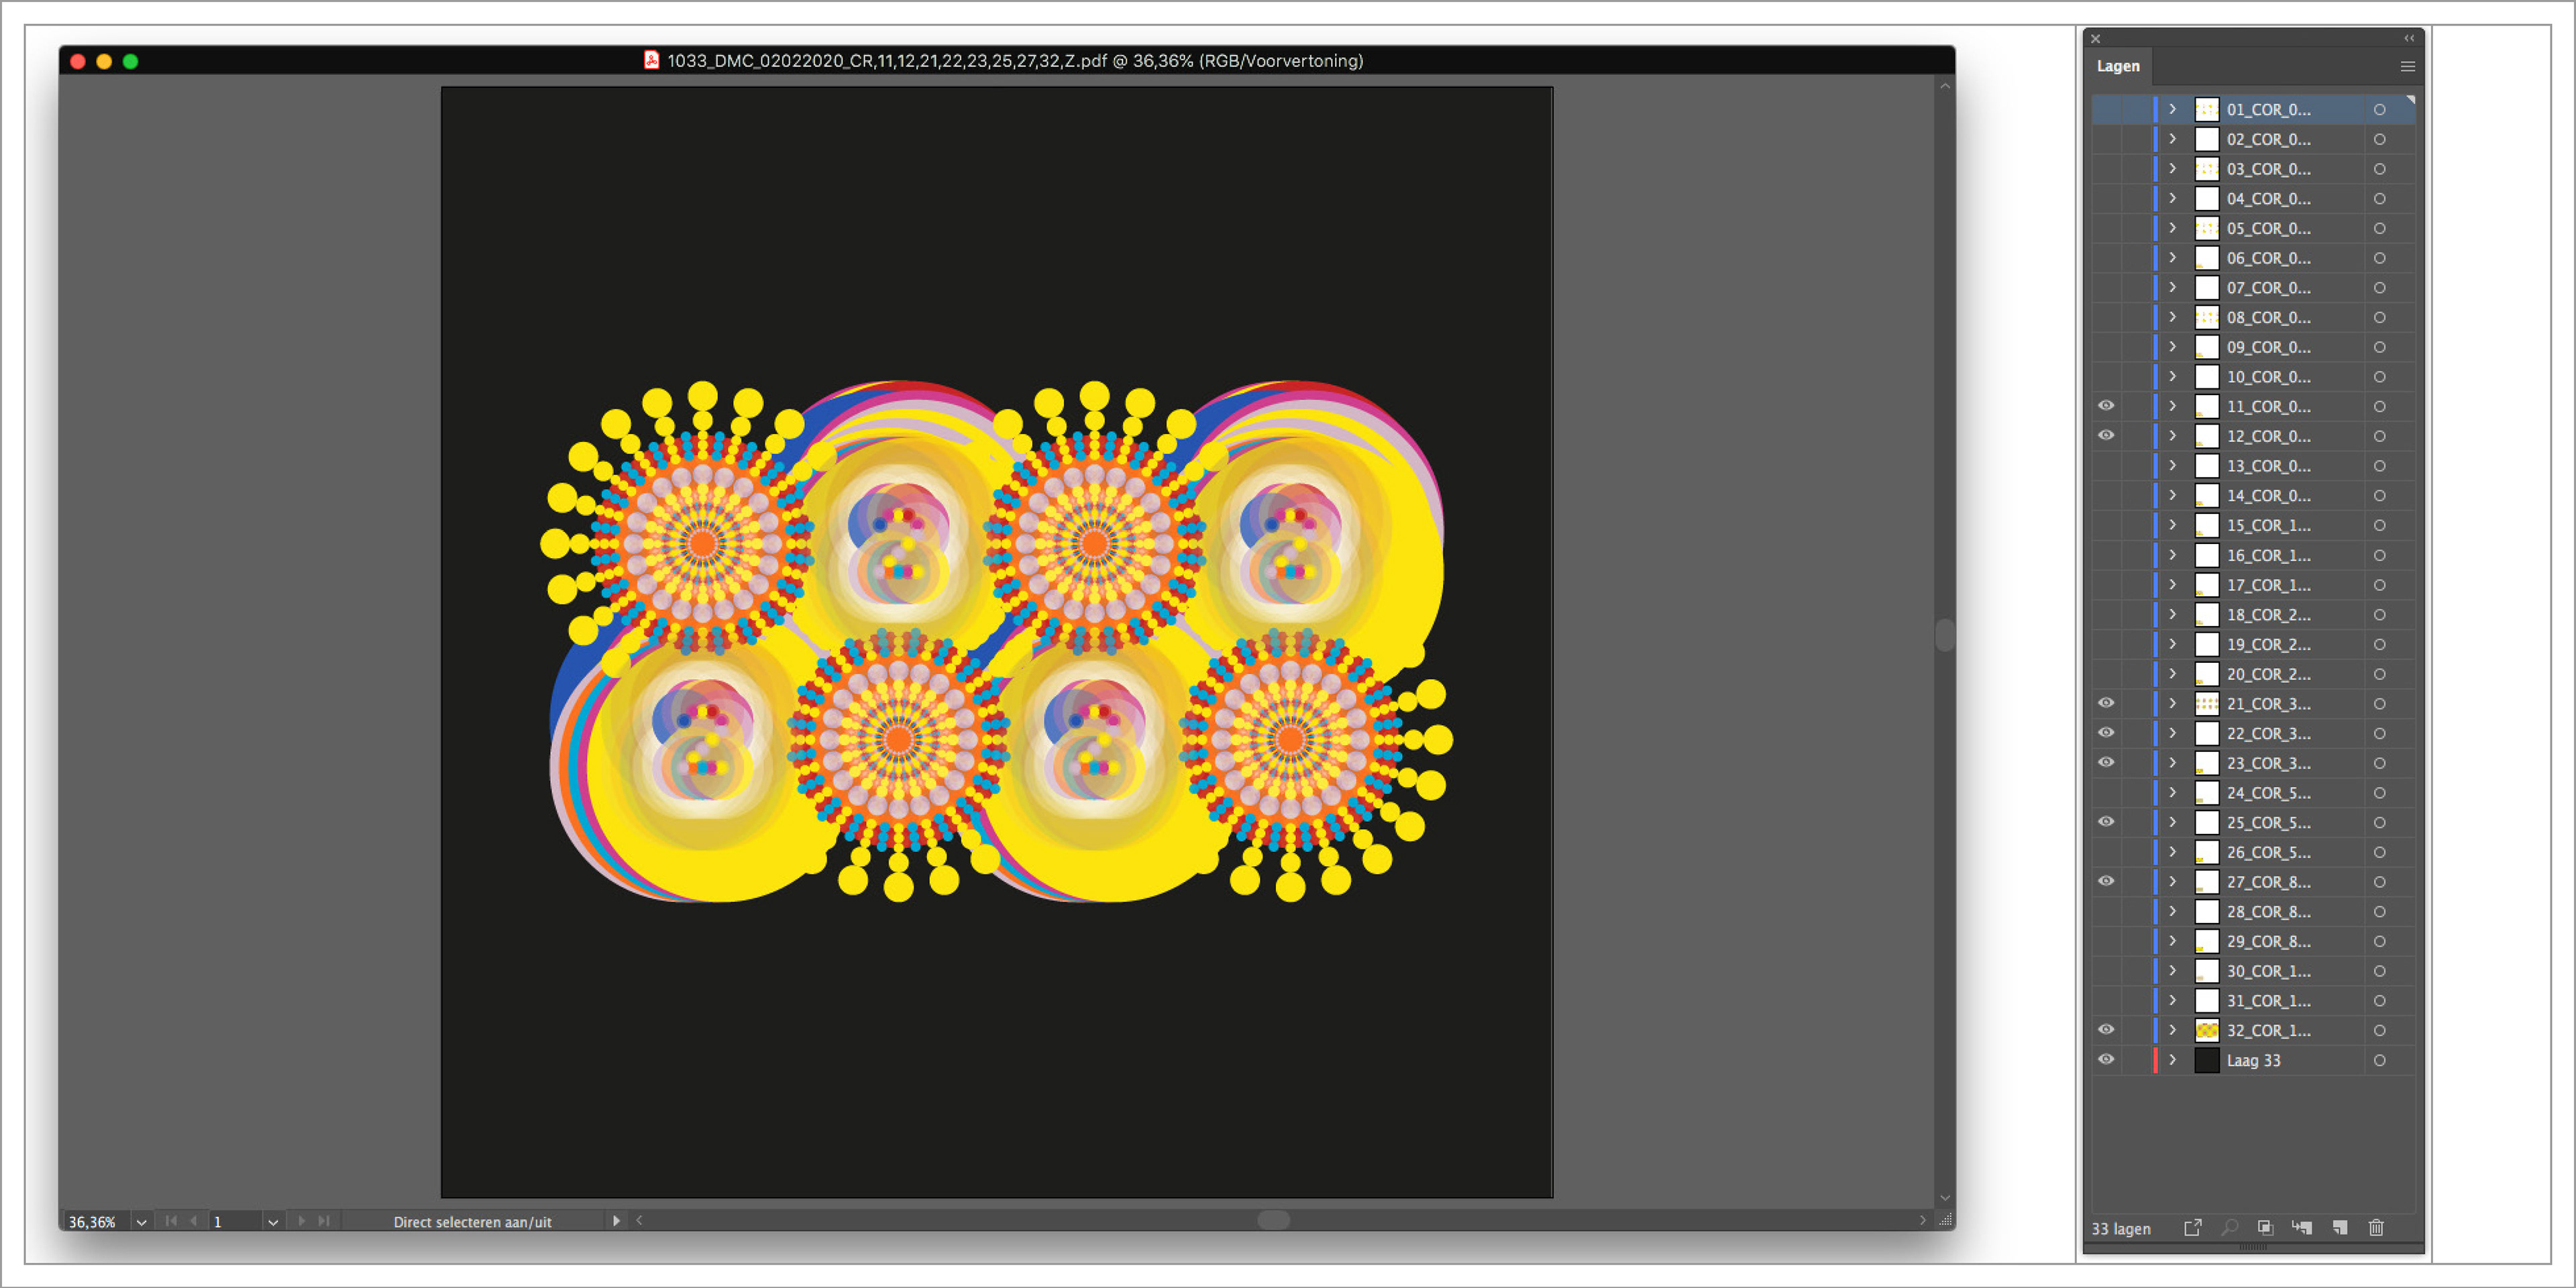This screenshot has width=2576, height=1288.
Task: Close the Lagen panel with X icon
Action: click(x=2095, y=39)
